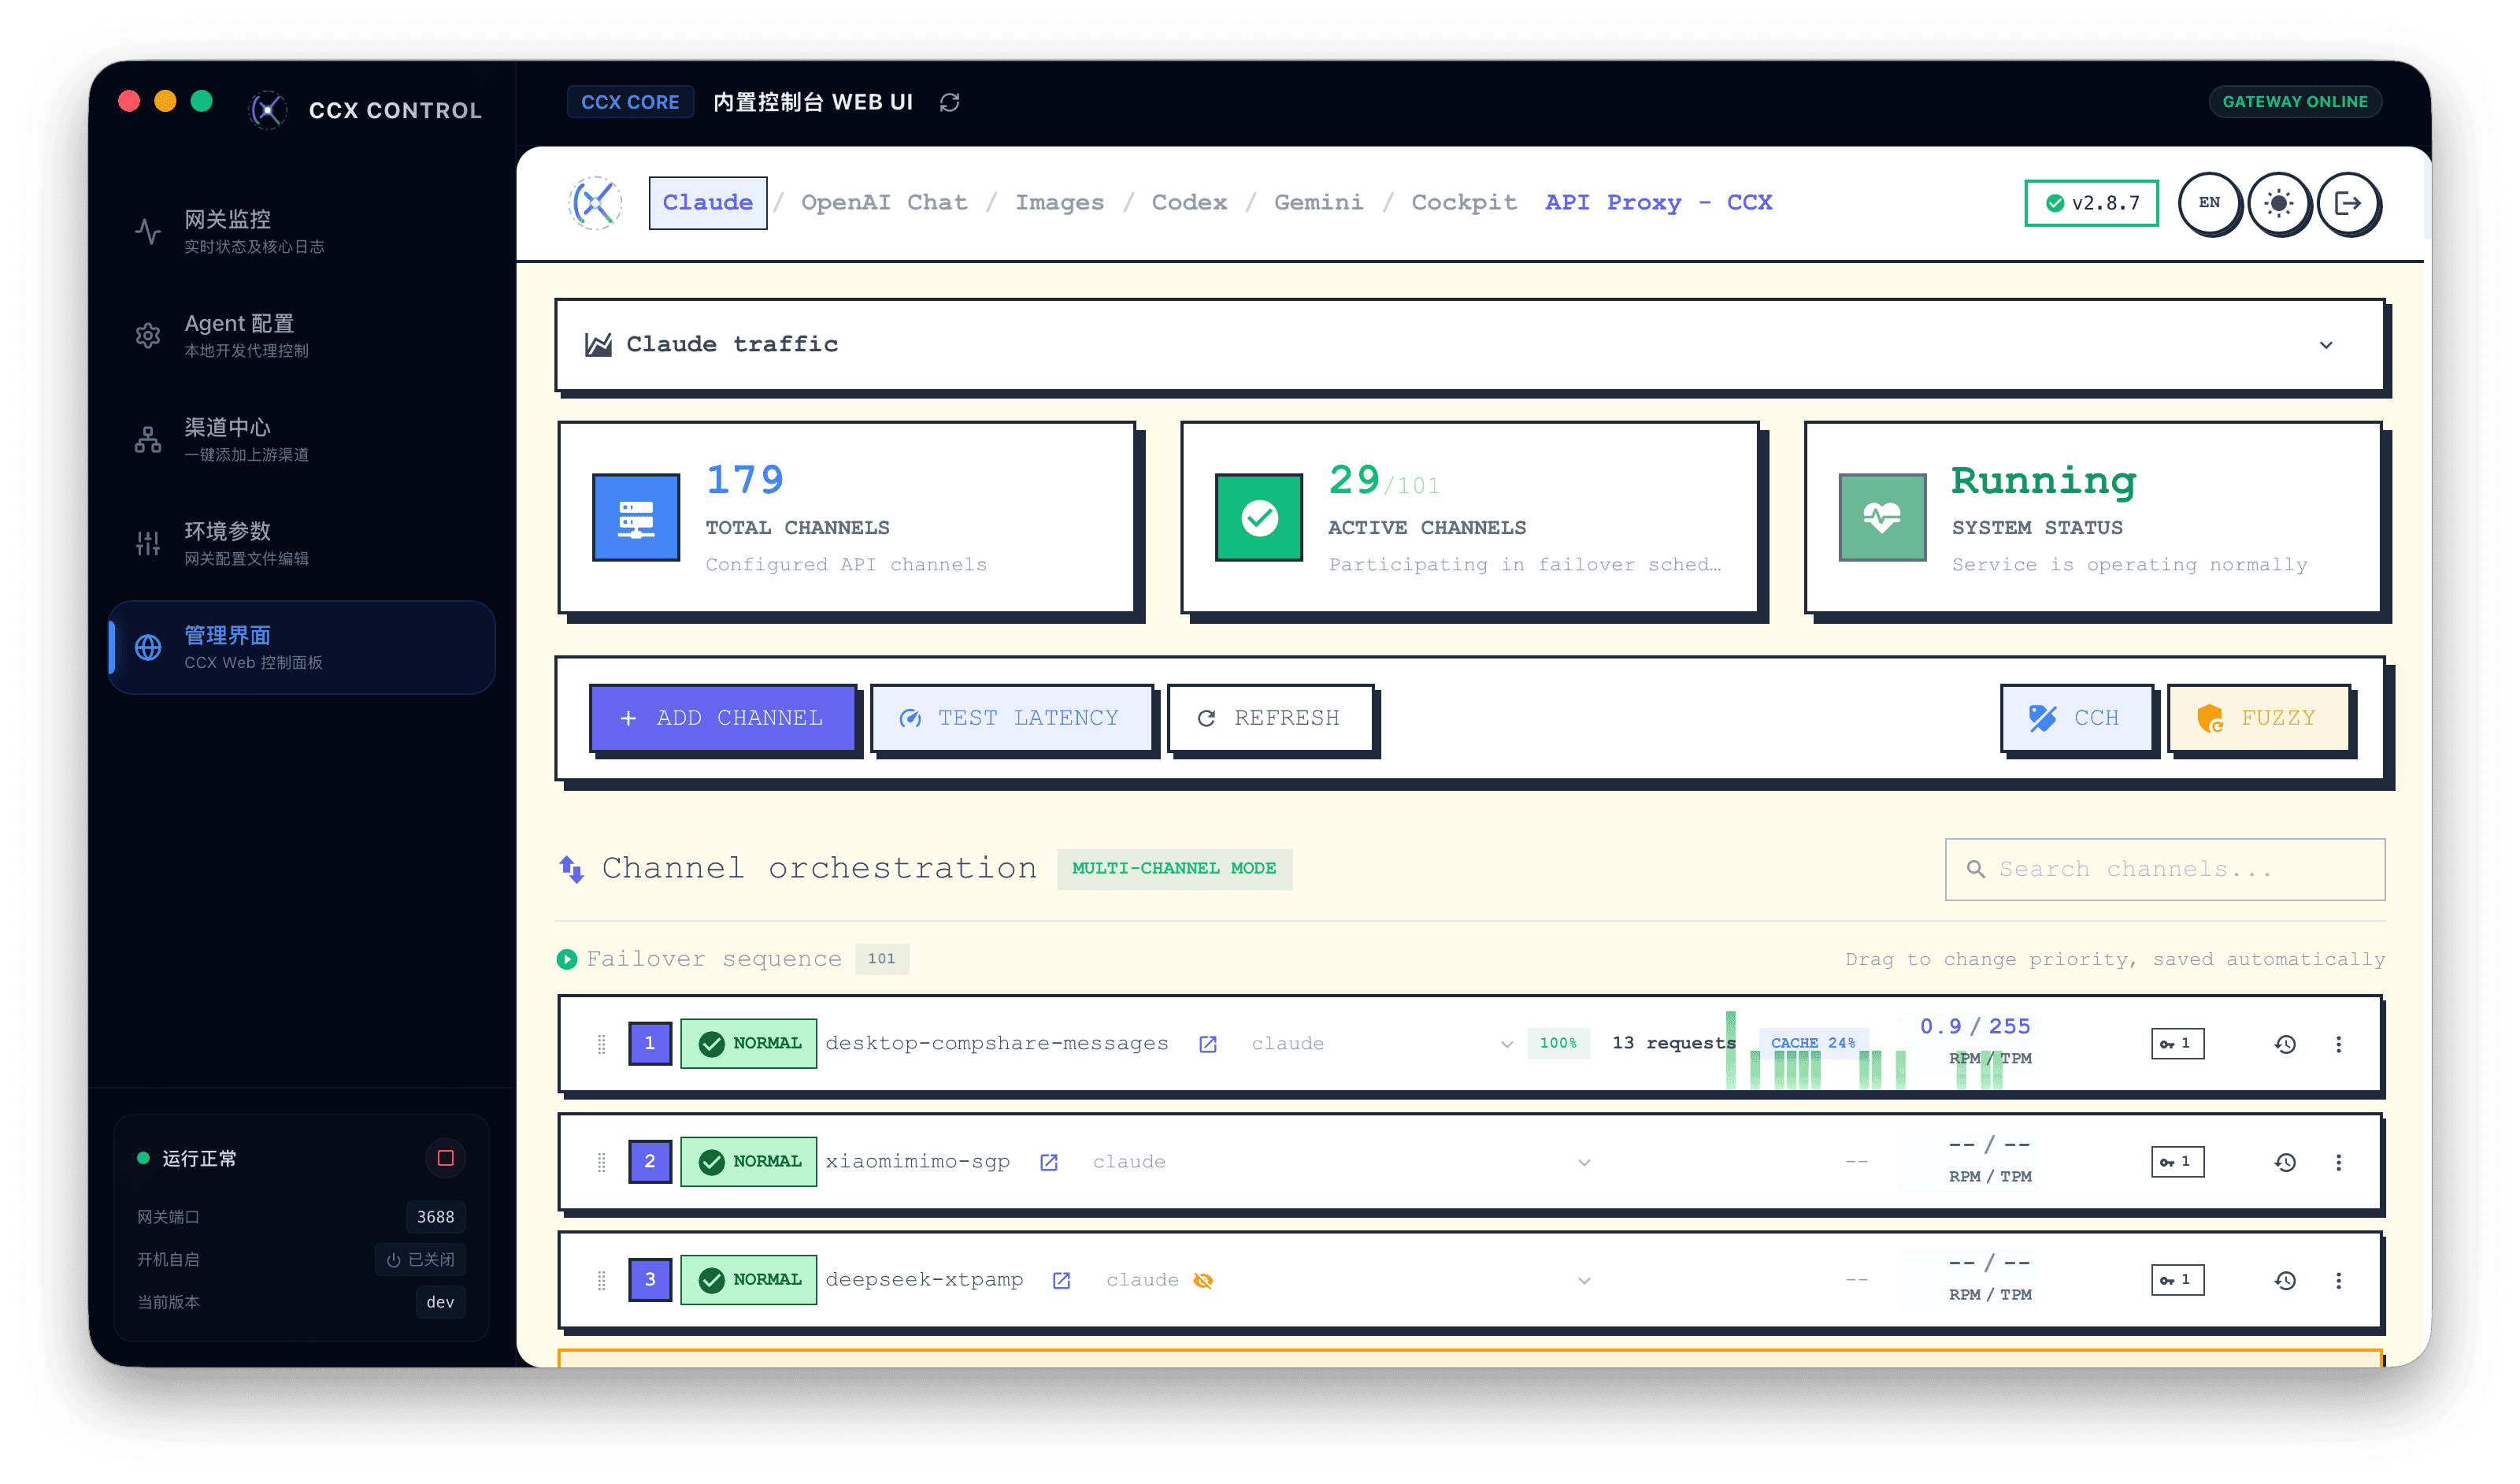Image resolution: width=2520 pixels, height=1484 pixels.
Task: Open external link of deepseek-xtpamp
Action: pyautogui.click(x=1062, y=1280)
